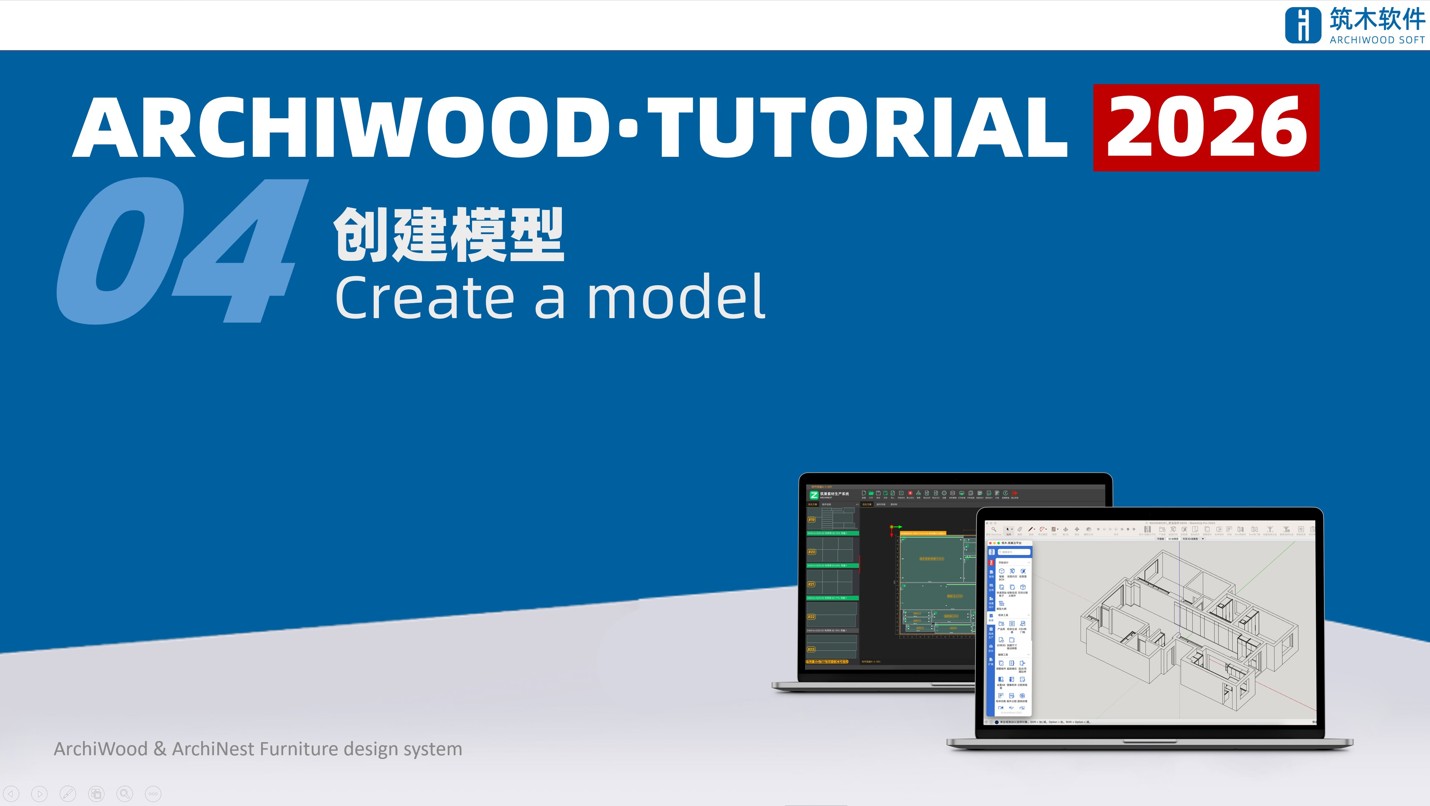Click the pen annotation icon in the slideshow controls
Viewport: 1430px width, 806px height.
(x=67, y=793)
